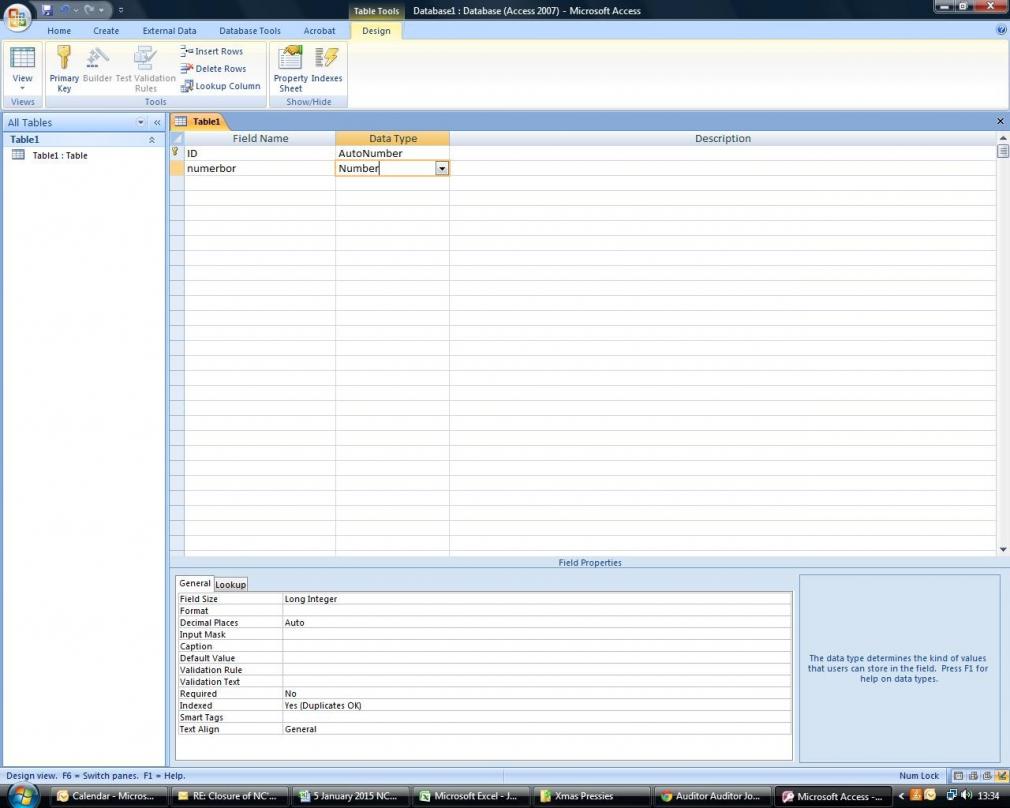Switch to the Database Tools tab
The height and width of the screenshot is (808, 1010).
(x=250, y=30)
